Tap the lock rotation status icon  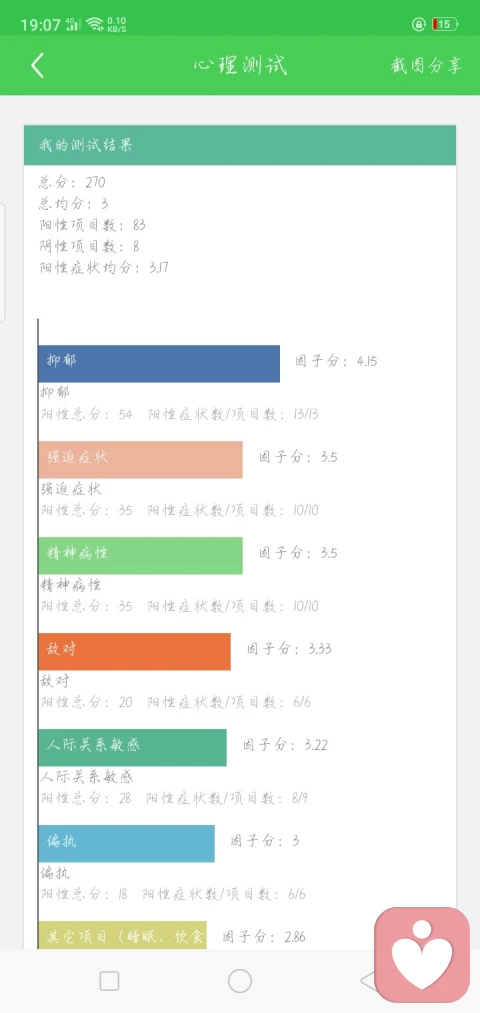coord(419,25)
